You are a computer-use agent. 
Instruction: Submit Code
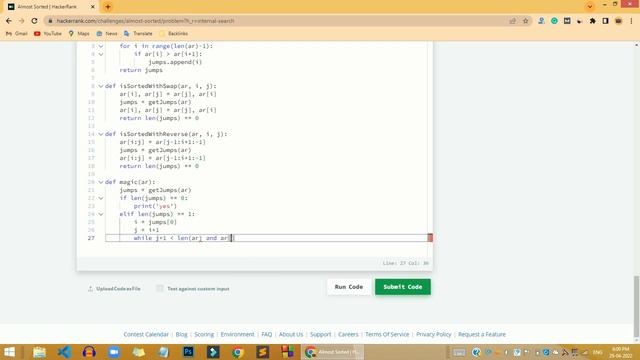tap(403, 287)
